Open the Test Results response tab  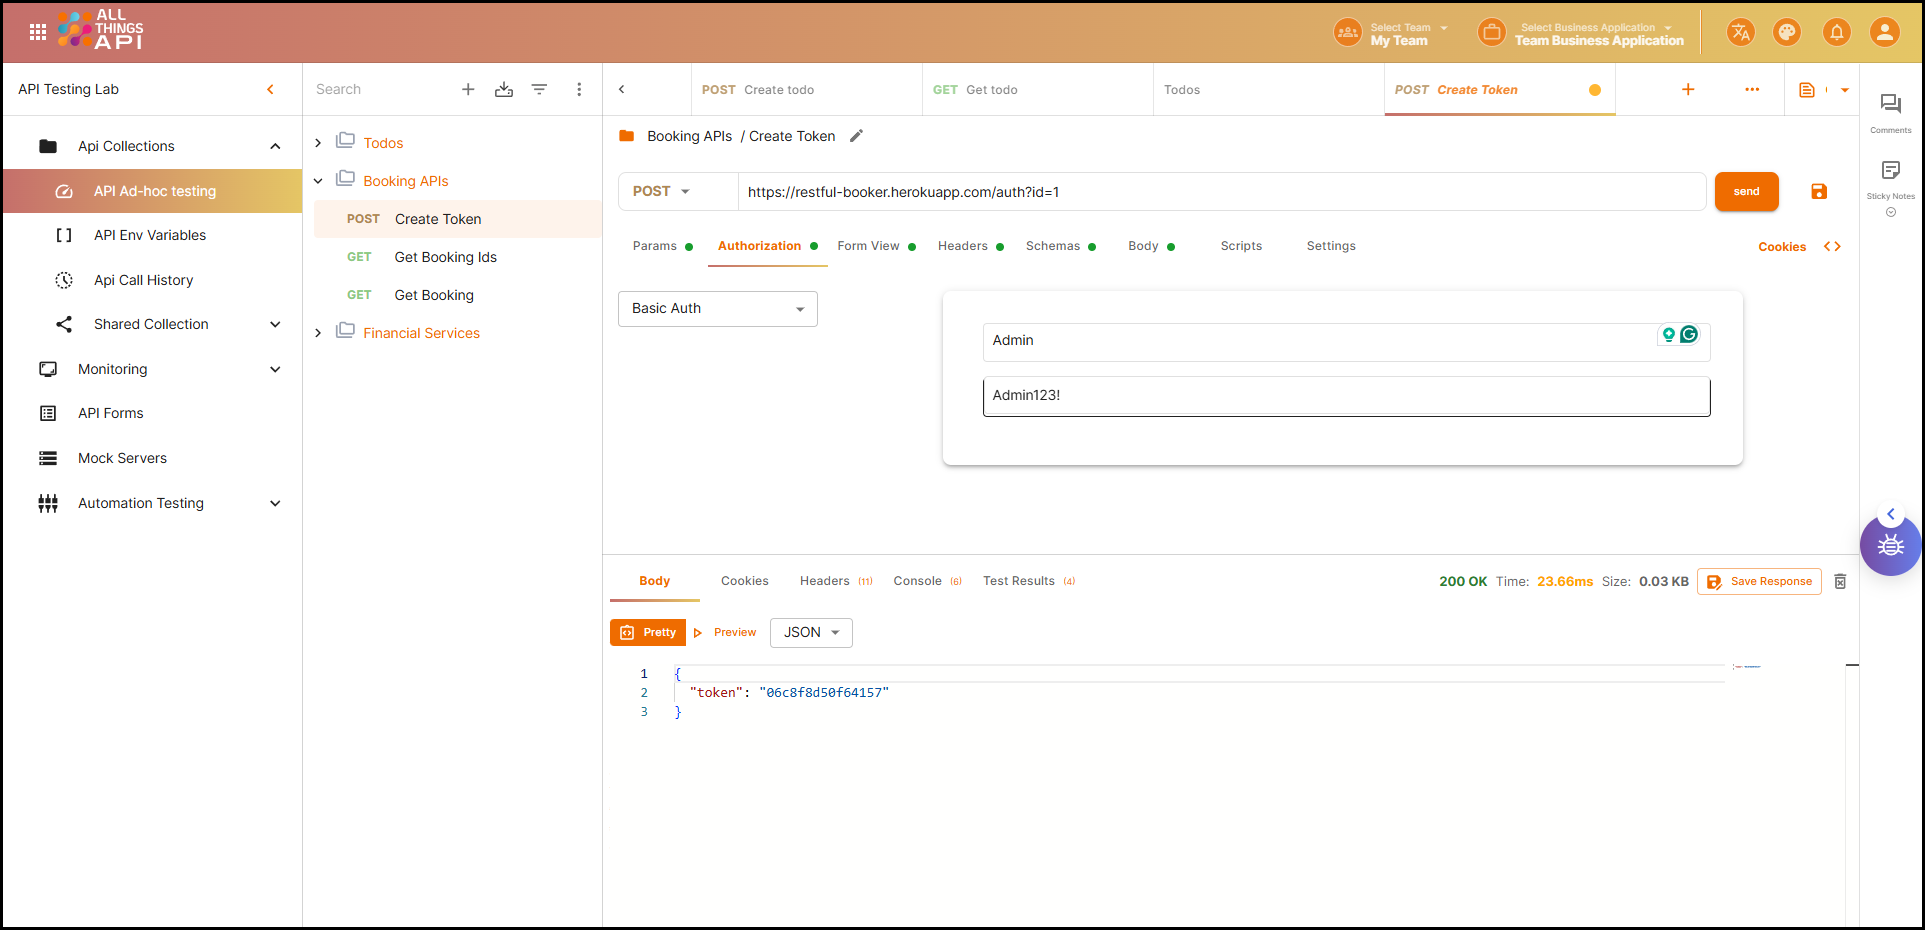(x=1018, y=581)
